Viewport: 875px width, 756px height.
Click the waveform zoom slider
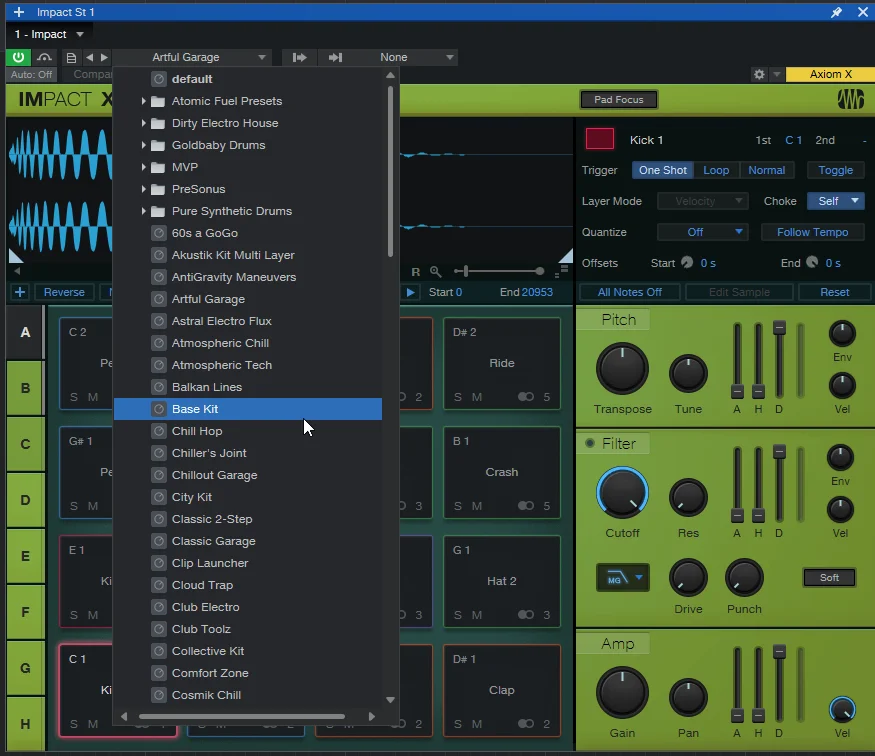tap(499, 271)
